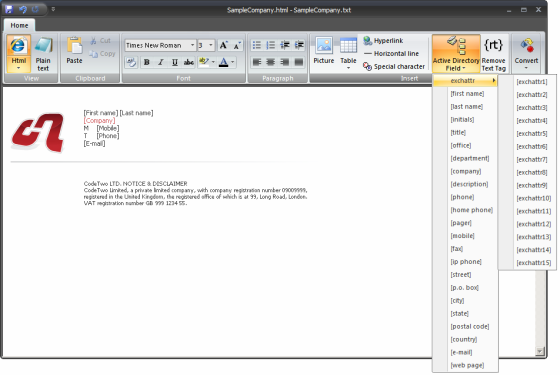Viewport: 560px width, 375px height.
Task: Open the font size dropdown
Action: 211,45
